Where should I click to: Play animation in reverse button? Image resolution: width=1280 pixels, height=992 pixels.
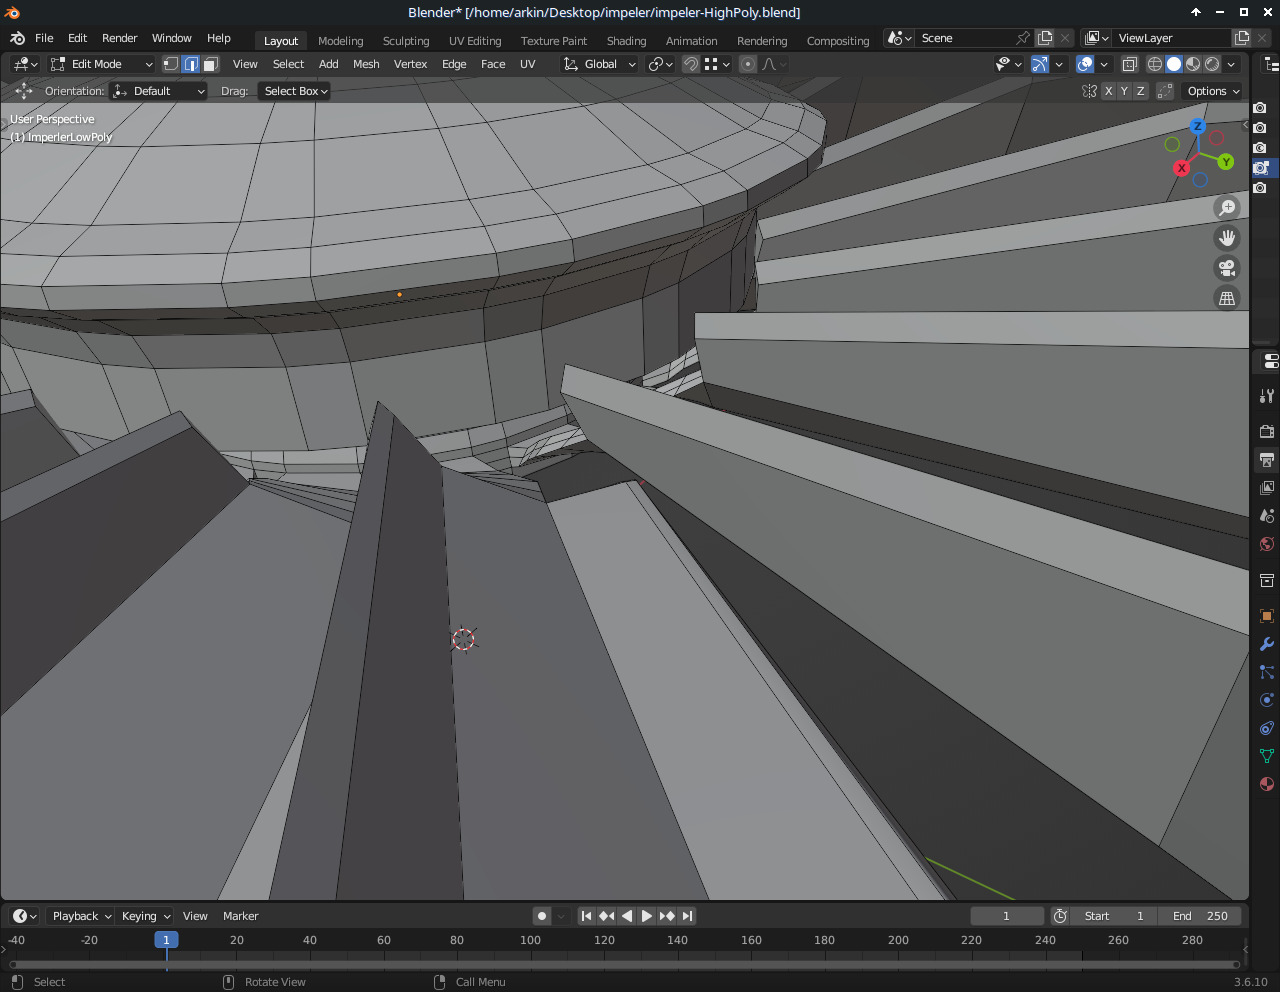click(627, 916)
